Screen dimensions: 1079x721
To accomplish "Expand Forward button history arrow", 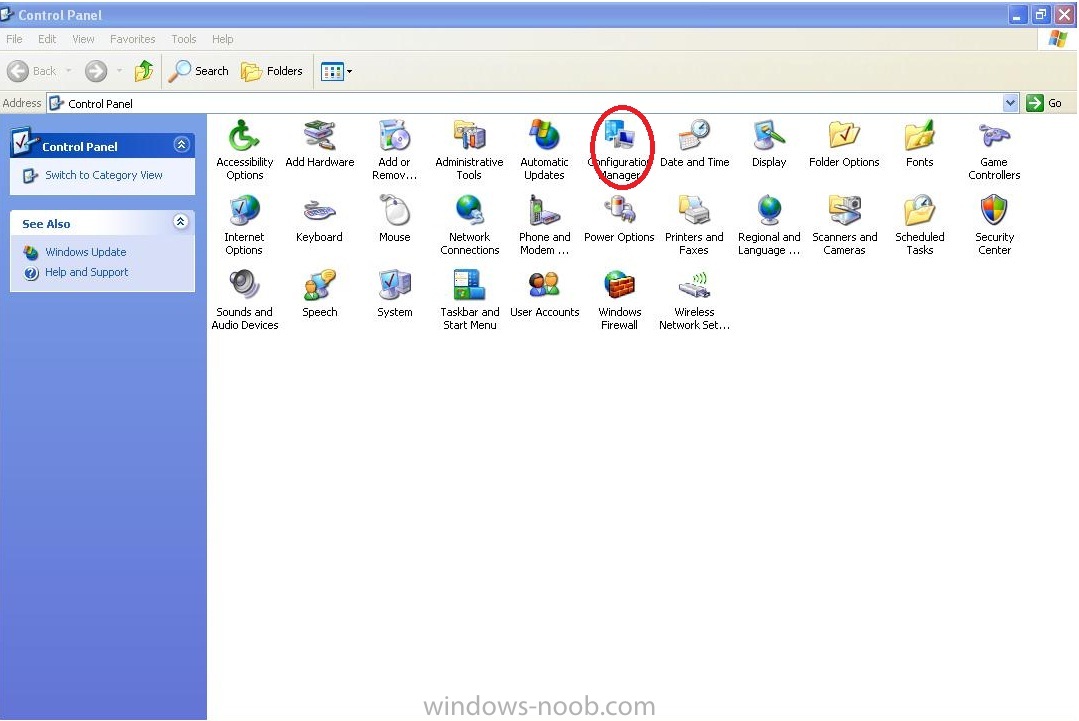I will click(x=119, y=71).
